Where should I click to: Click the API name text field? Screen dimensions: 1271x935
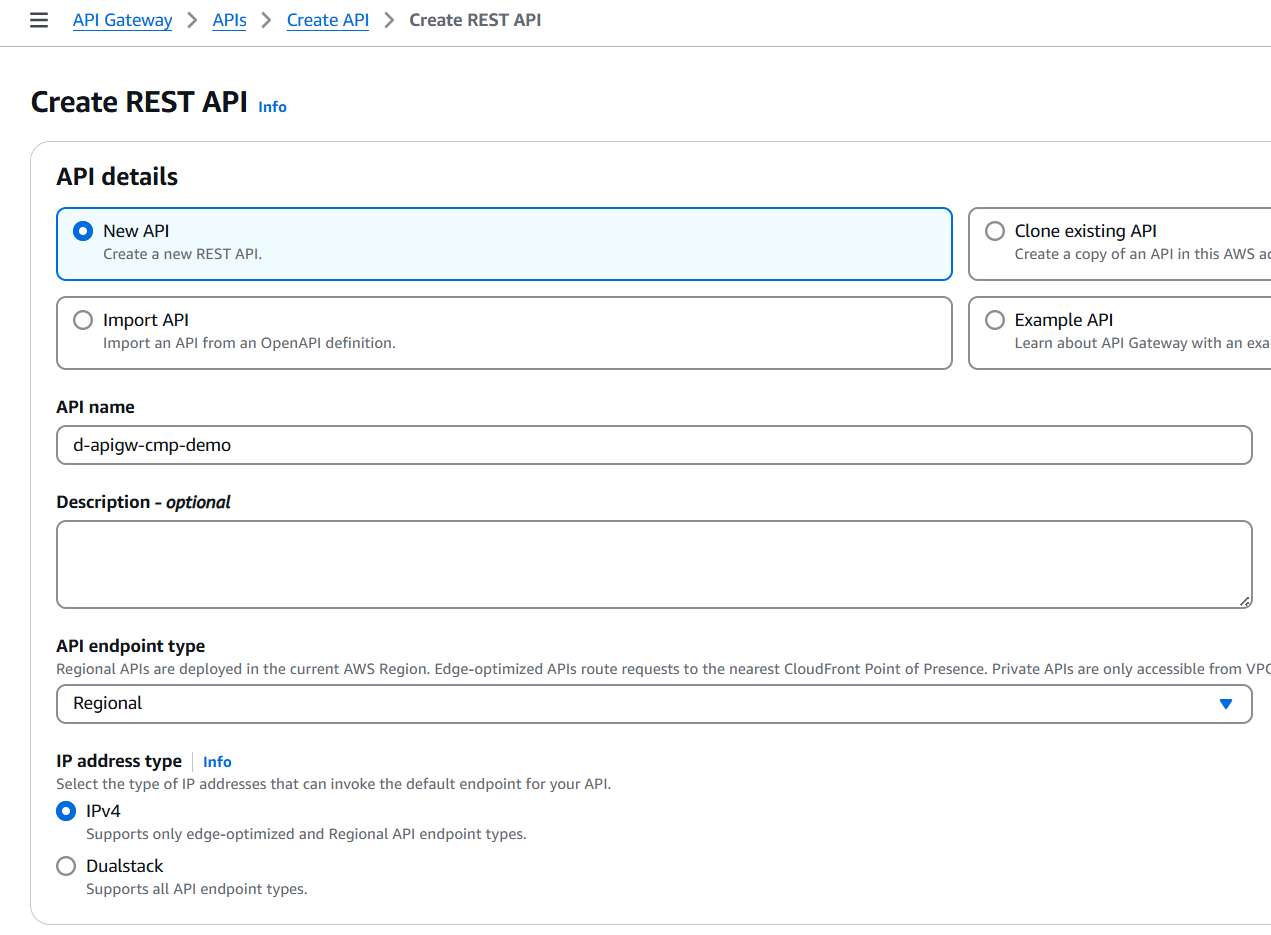pyautogui.click(x=654, y=445)
